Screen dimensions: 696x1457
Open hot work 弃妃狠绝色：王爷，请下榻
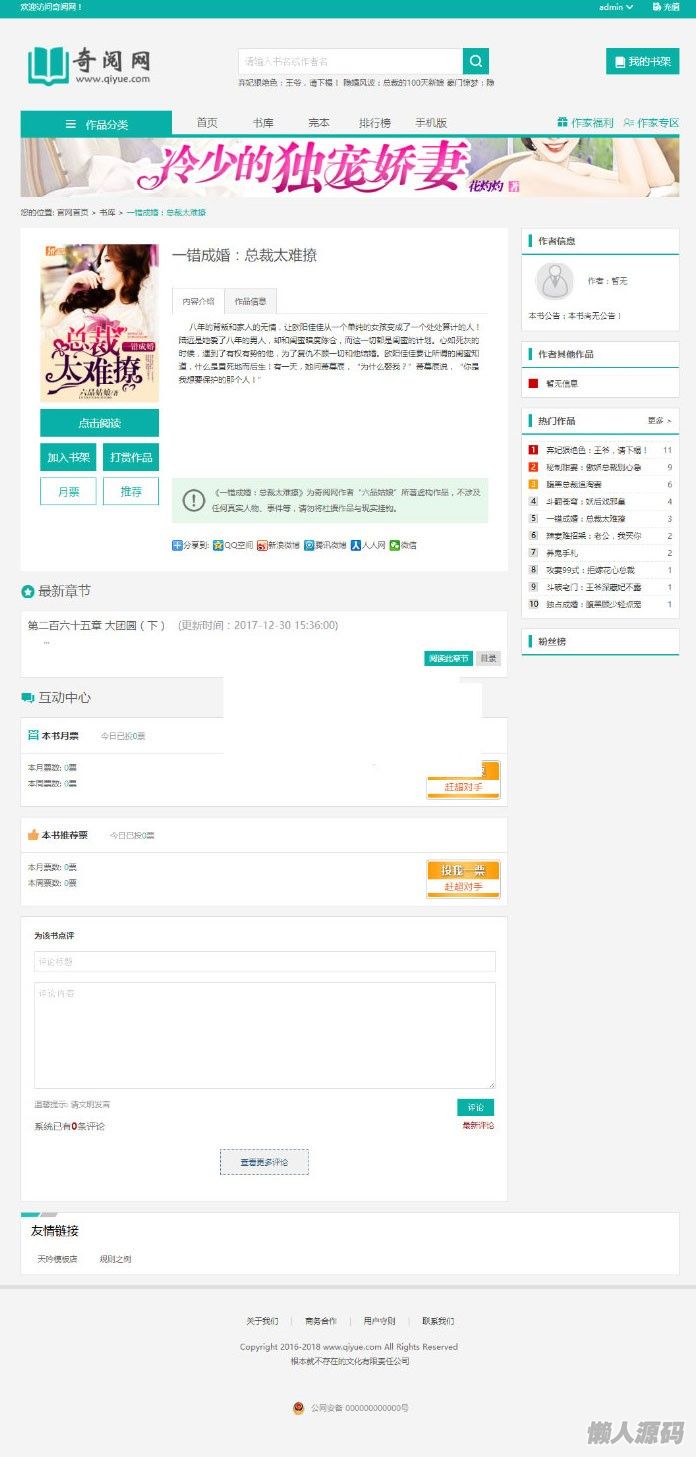[x=596, y=450]
